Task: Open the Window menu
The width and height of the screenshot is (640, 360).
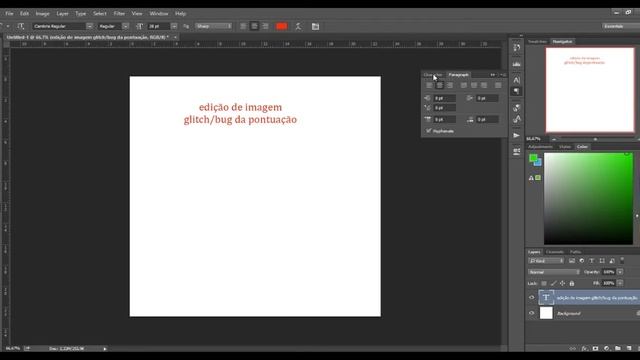Action: pyautogui.click(x=158, y=13)
